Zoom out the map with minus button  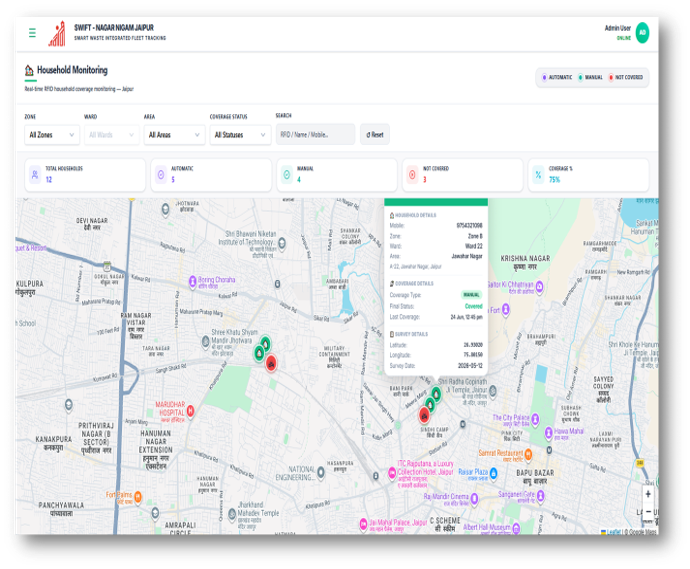[648, 511]
